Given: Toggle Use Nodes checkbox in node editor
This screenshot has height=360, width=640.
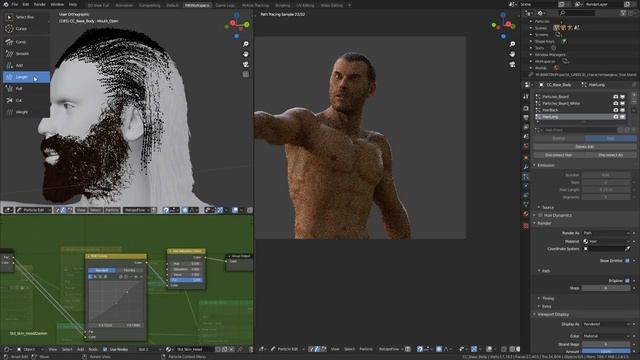Looking at the screenshot, I should tap(105, 349).
